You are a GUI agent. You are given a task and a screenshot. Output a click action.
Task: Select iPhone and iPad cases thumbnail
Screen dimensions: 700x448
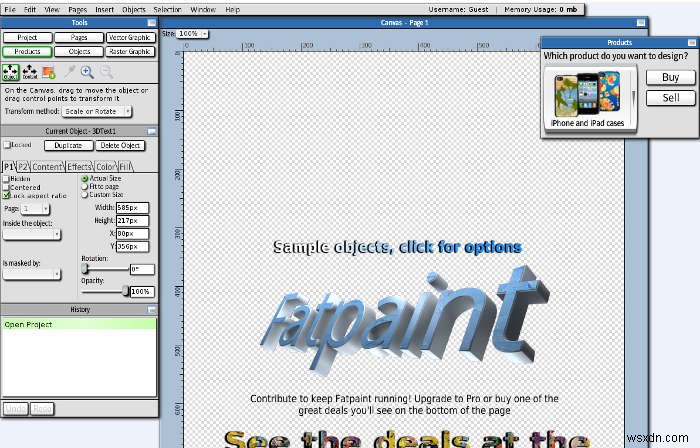point(587,99)
